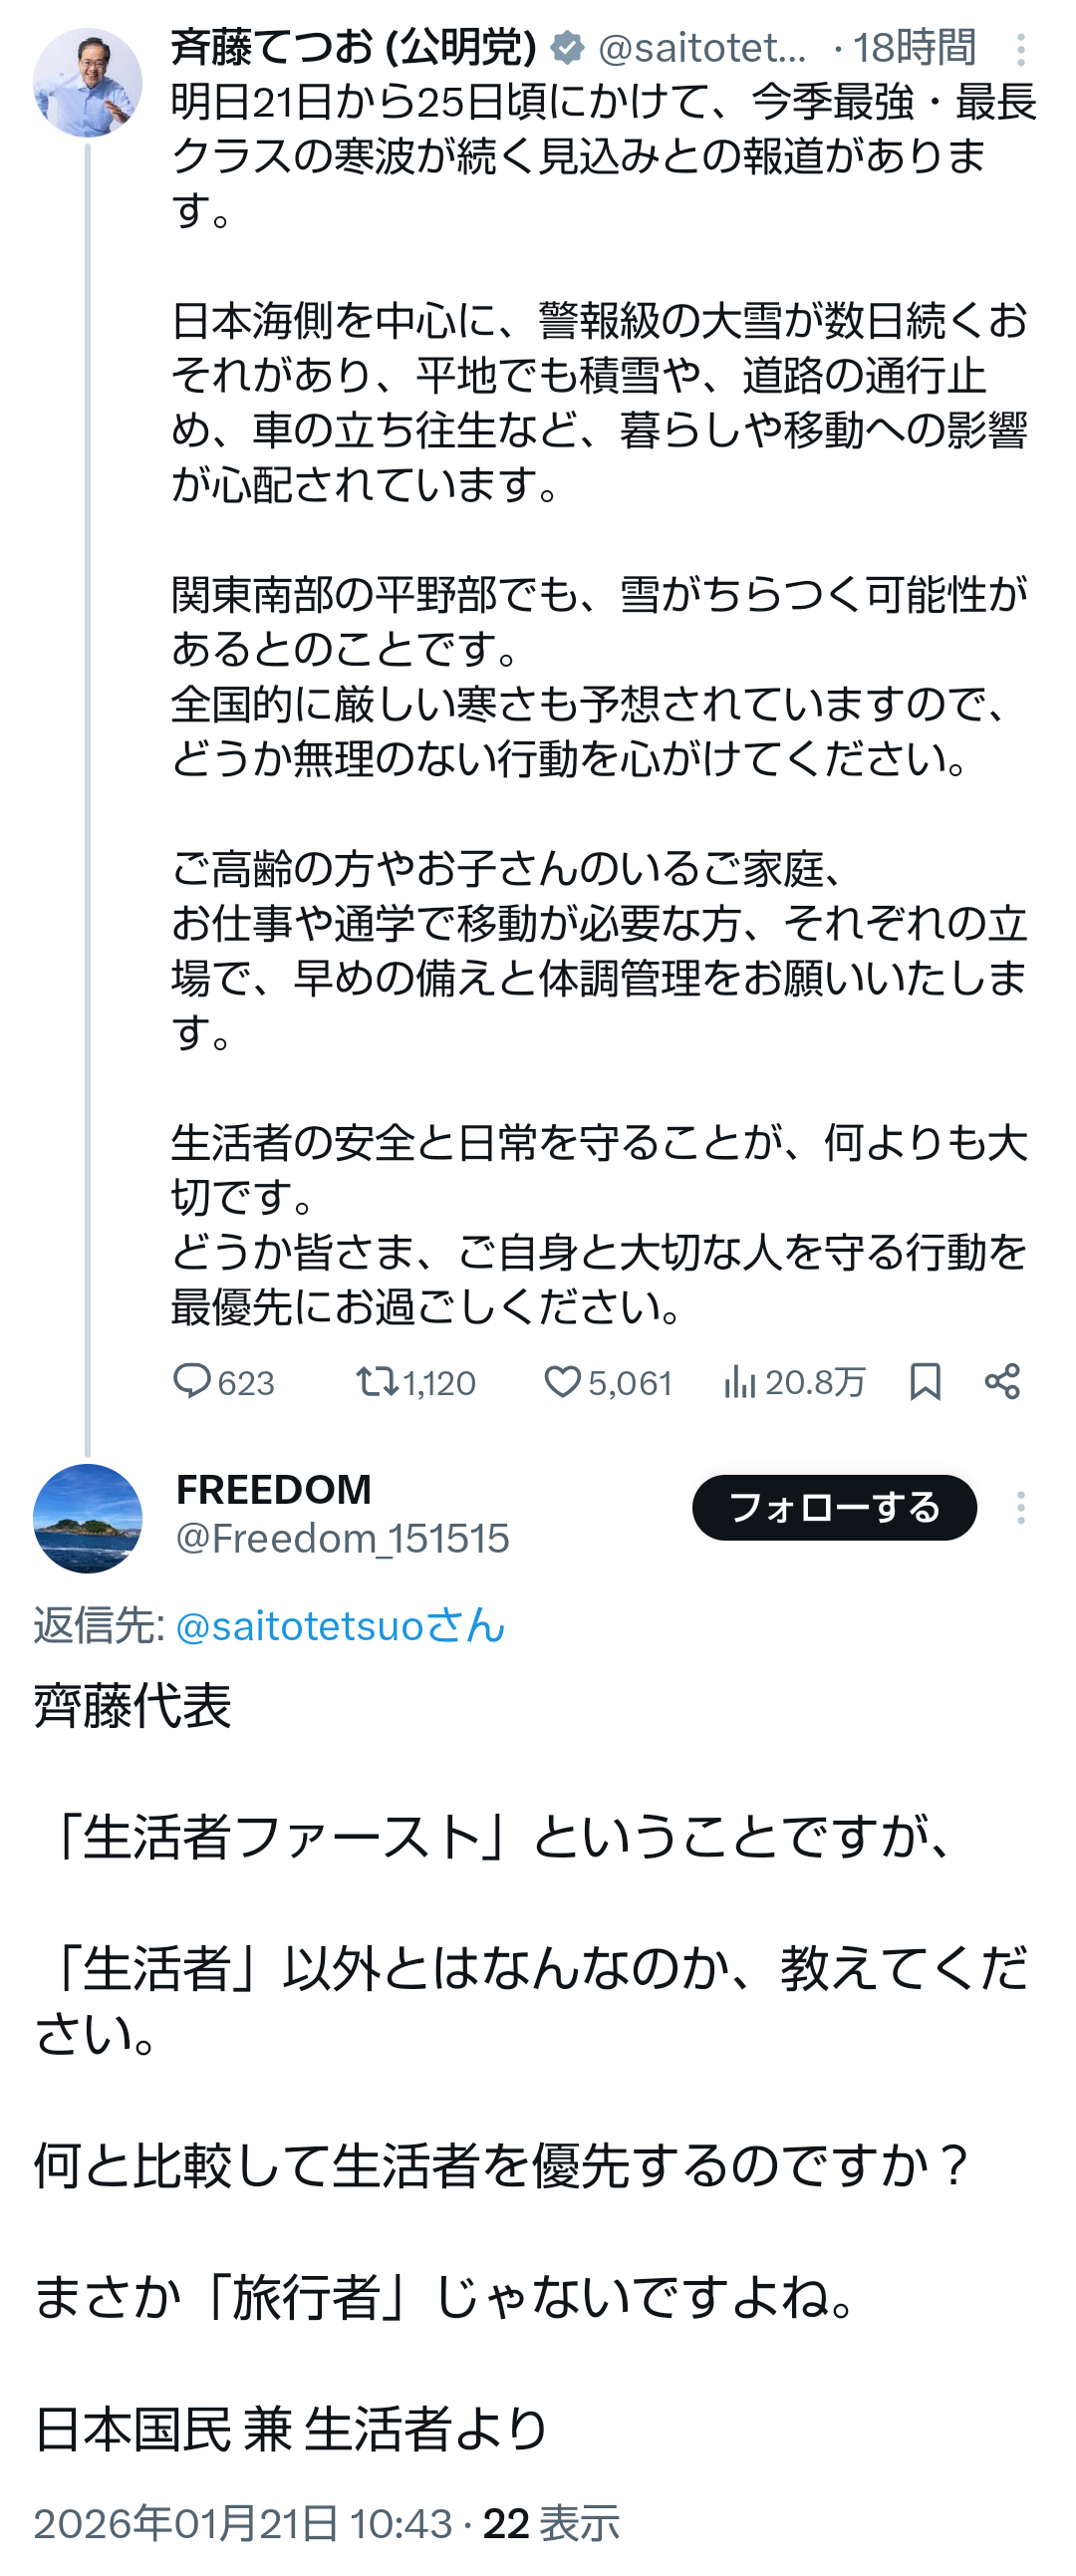Click the 18時間 timestamp
Image resolution: width=1076 pixels, height=2576 pixels.
[x=914, y=47]
